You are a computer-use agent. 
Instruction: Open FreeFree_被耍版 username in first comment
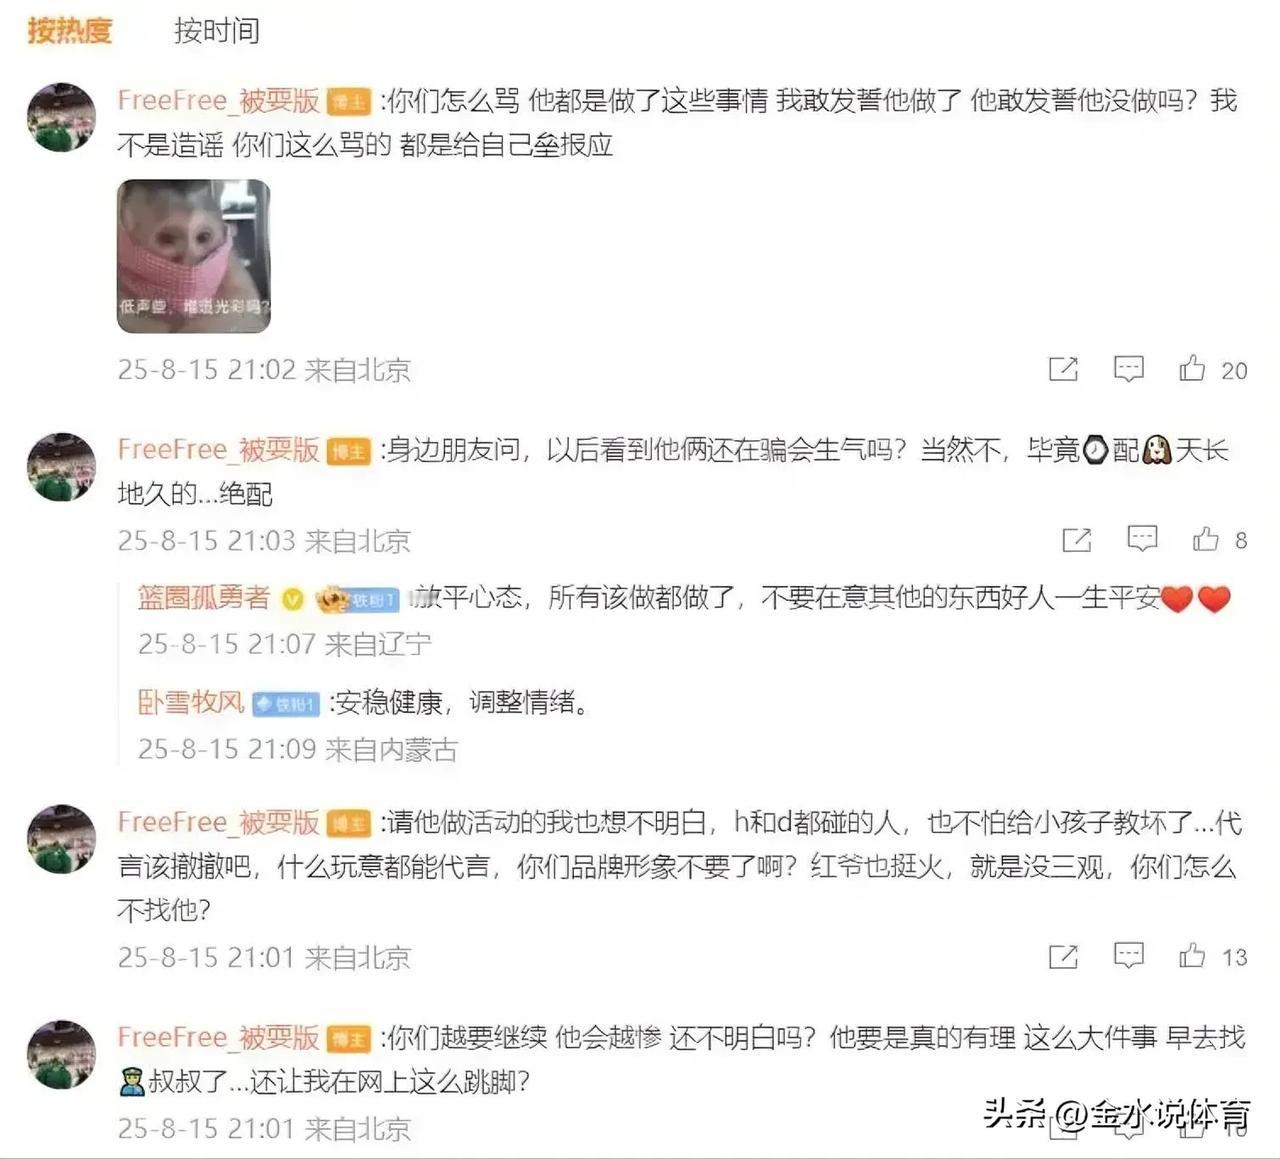click(218, 100)
